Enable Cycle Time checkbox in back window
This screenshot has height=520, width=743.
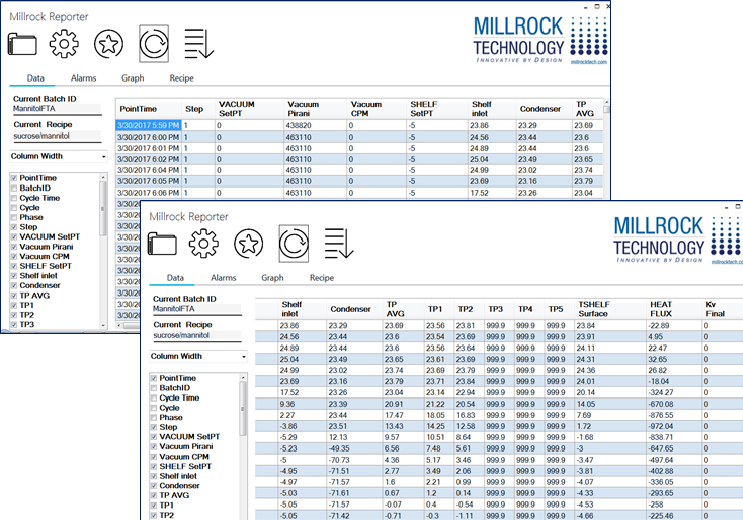click(x=14, y=198)
